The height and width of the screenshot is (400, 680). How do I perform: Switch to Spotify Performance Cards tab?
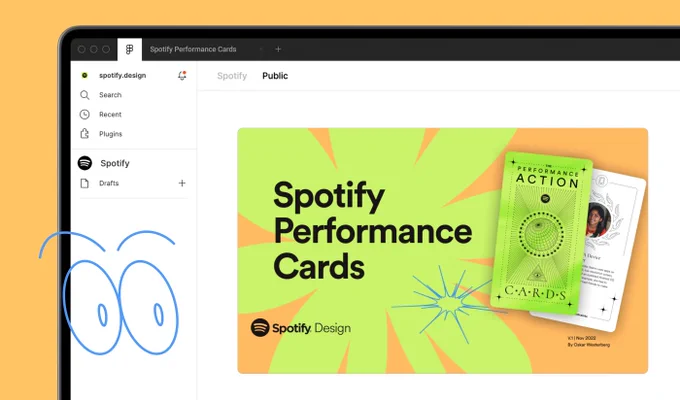coord(193,49)
